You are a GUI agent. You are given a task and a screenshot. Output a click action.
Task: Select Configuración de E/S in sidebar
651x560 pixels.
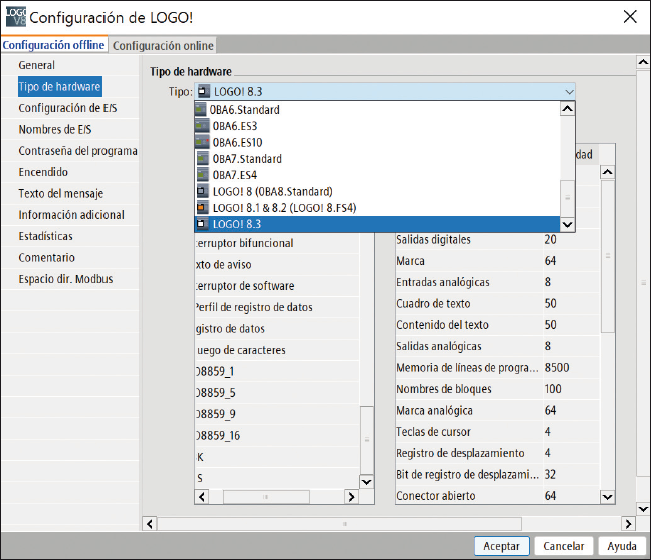coord(68,108)
